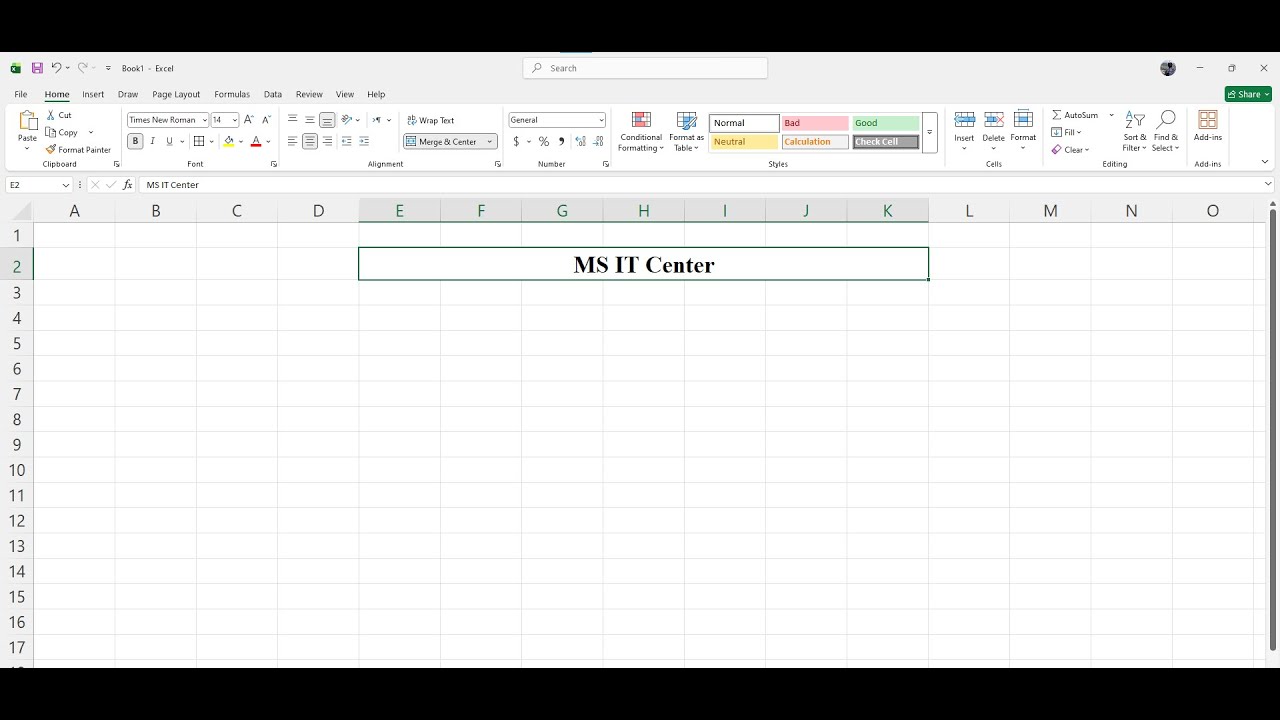This screenshot has width=1280, height=720.
Task: Open Format as Table gallery
Action: click(687, 132)
